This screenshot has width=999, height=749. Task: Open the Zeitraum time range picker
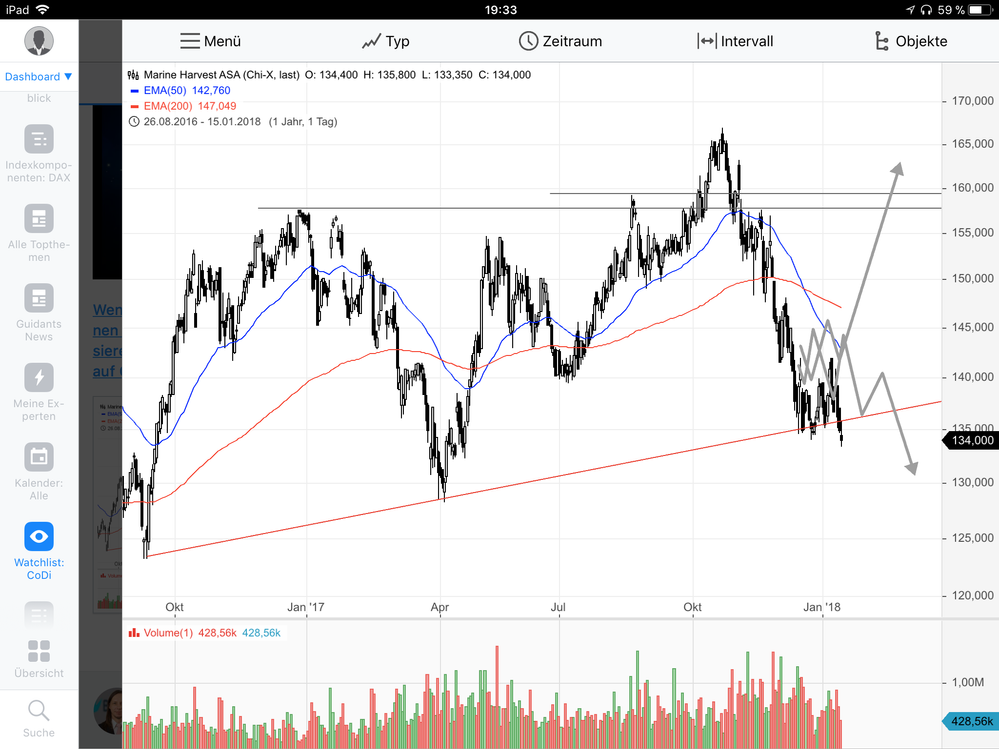point(562,41)
